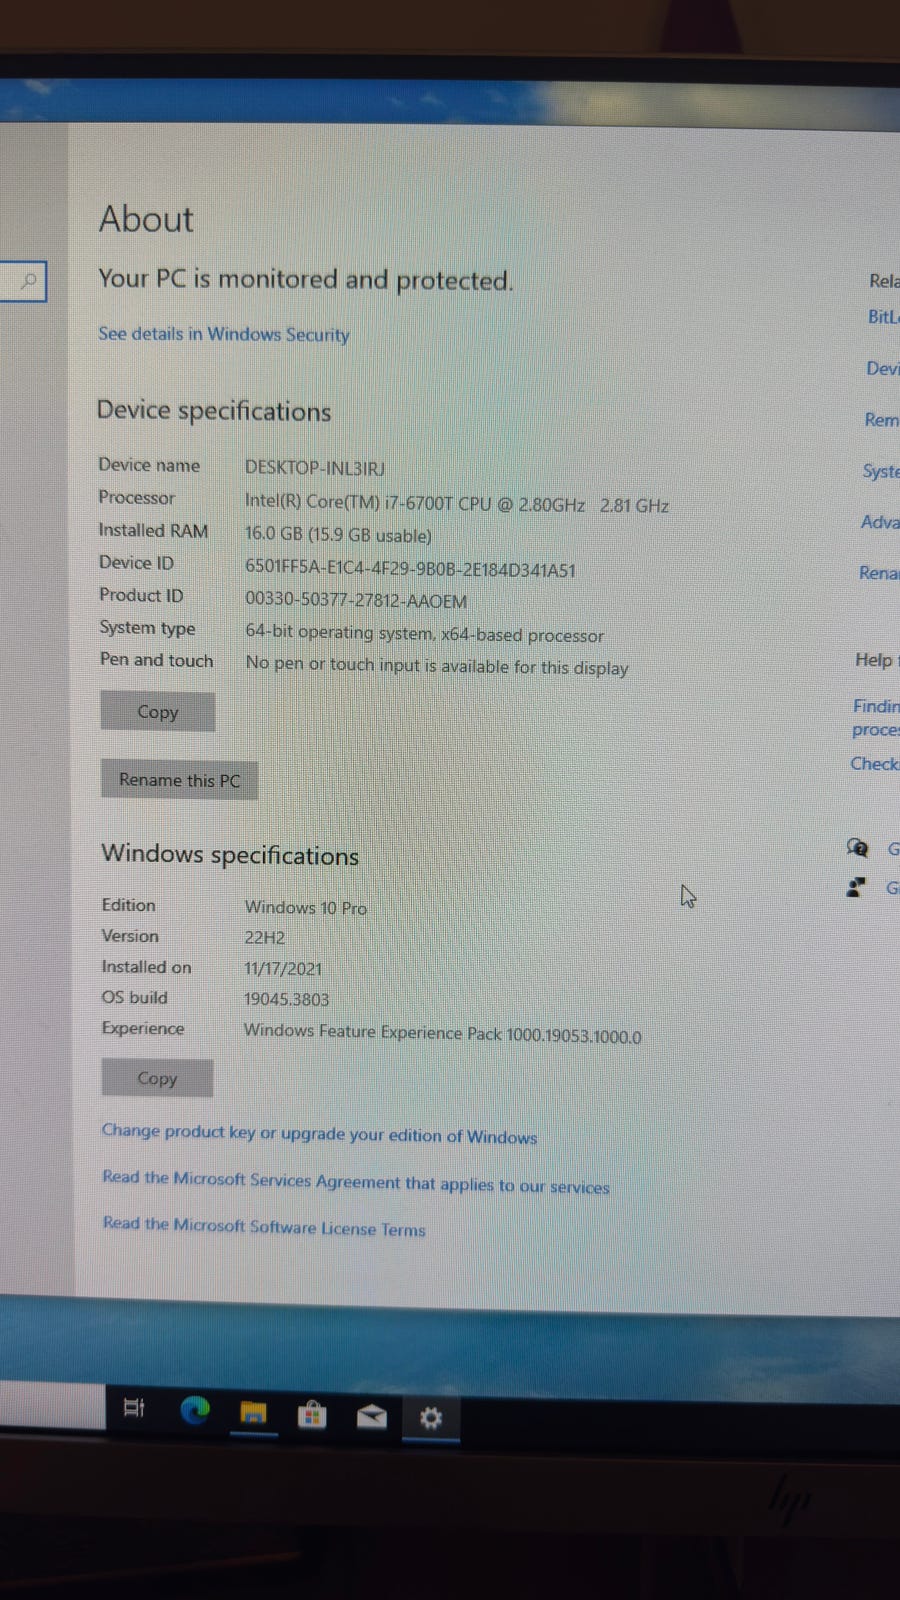
Task: Select the 64-bit operating system value
Action: [x=425, y=634]
